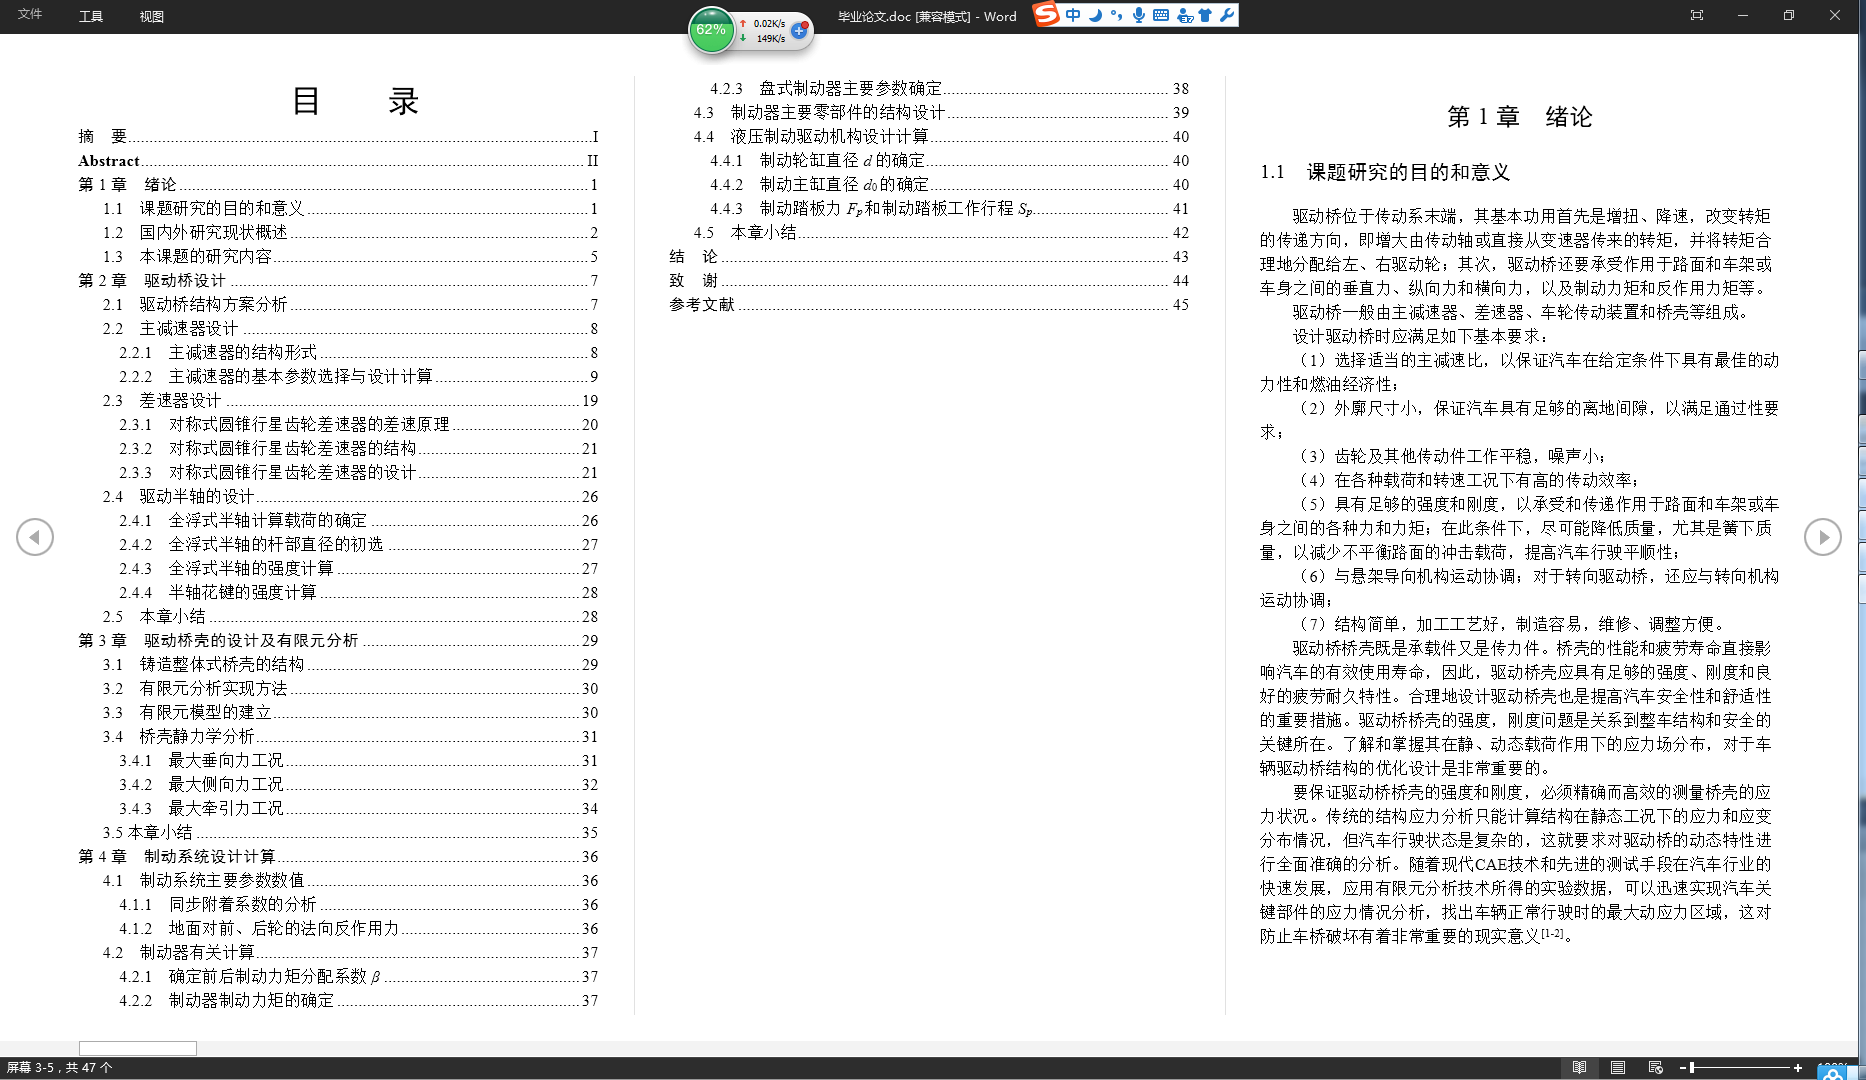Go to the next screen with right arrow
This screenshot has height=1080, width=1866.
pyautogui.click(x=1822, y=537)
